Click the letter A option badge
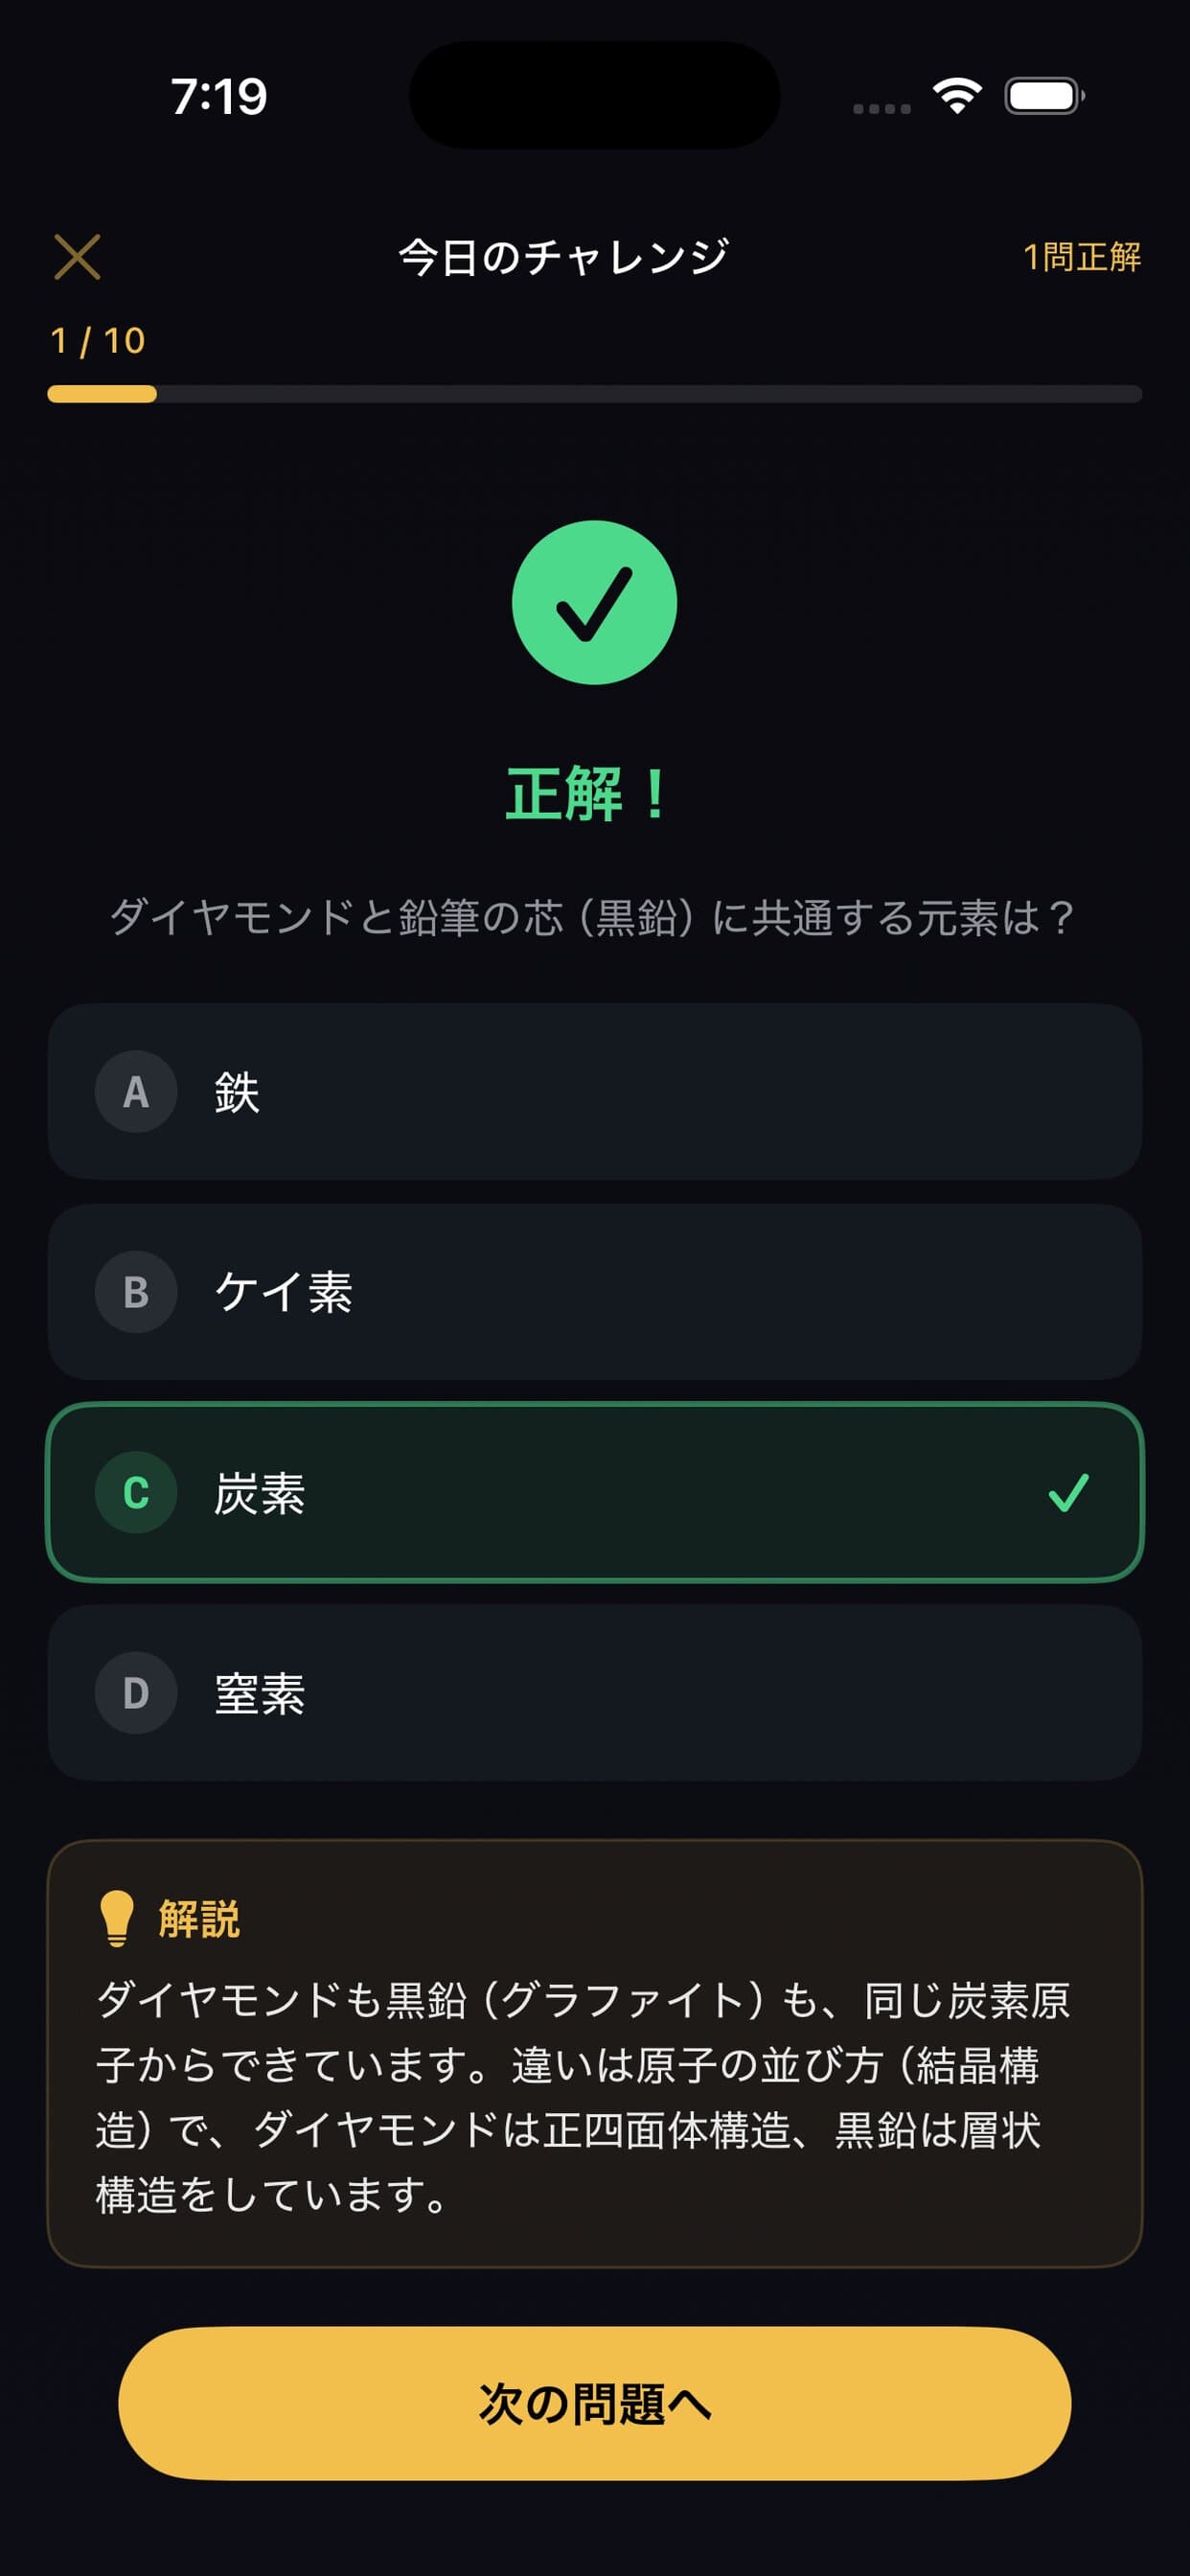This screenshot has width=1190, height=2576. click(136, 1092)
